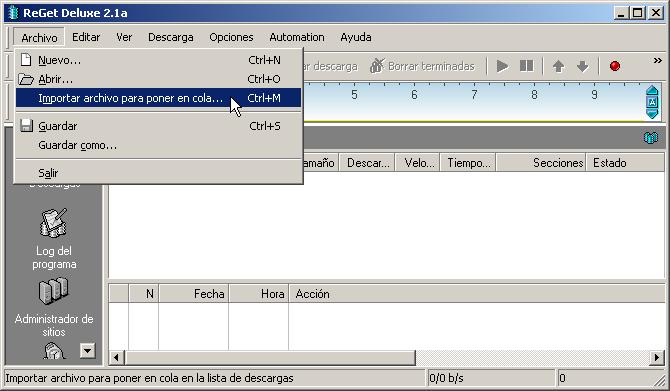Choose Guardar from the Archivo menu
This screenshot has height=391, width=670.
point(159,126)
